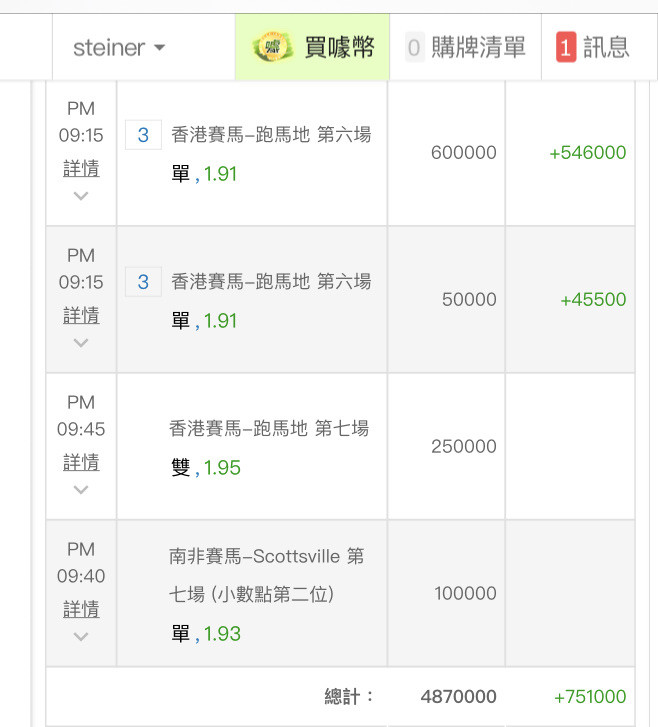Expand chevron under the 09:45 bet row
Image resolution: width=658 pixels, height=727 pixels.
(81, 490)
